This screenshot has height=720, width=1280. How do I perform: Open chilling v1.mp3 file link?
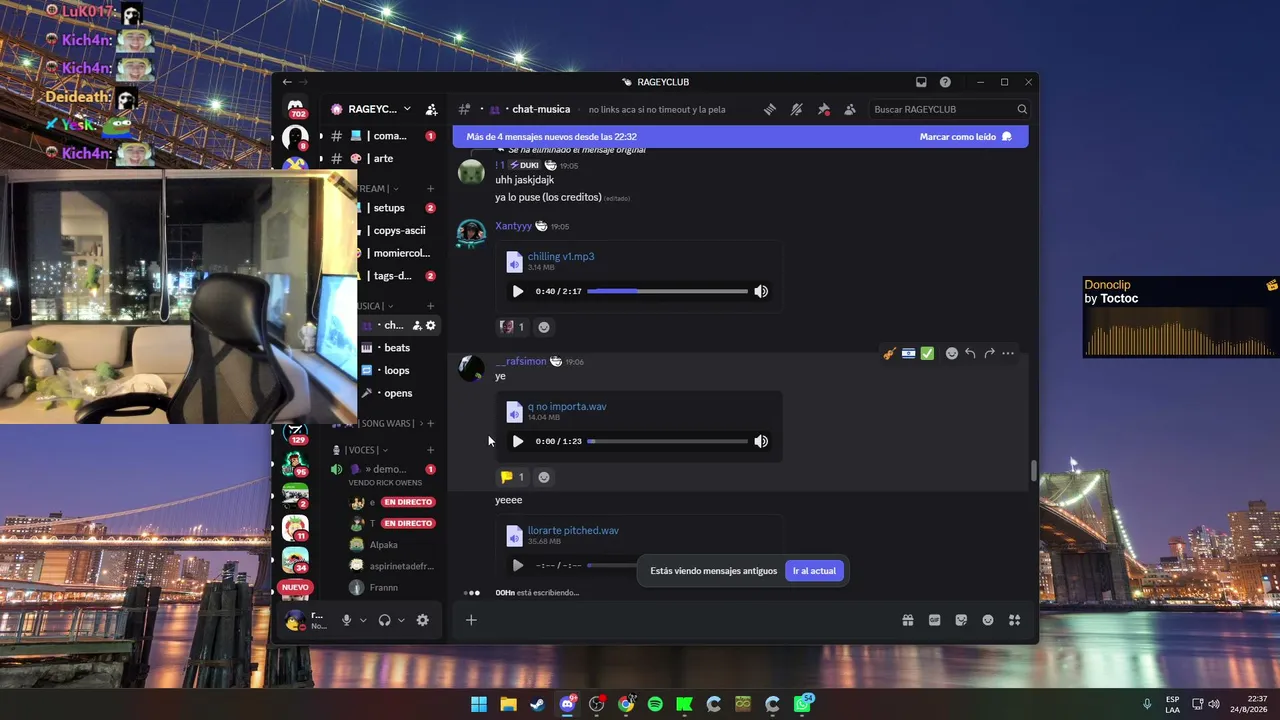pyautogui.click(x=561, y=256)
